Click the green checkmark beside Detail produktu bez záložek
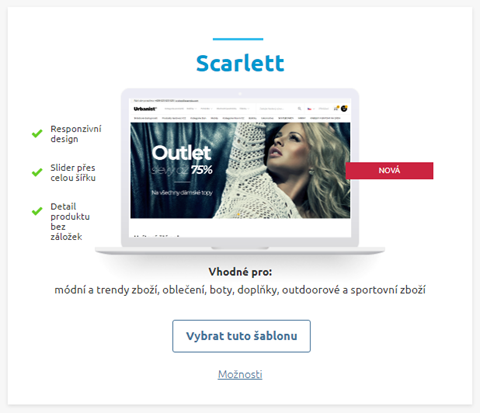The width and height of the screenshot is (480, 413). point(37,211)
